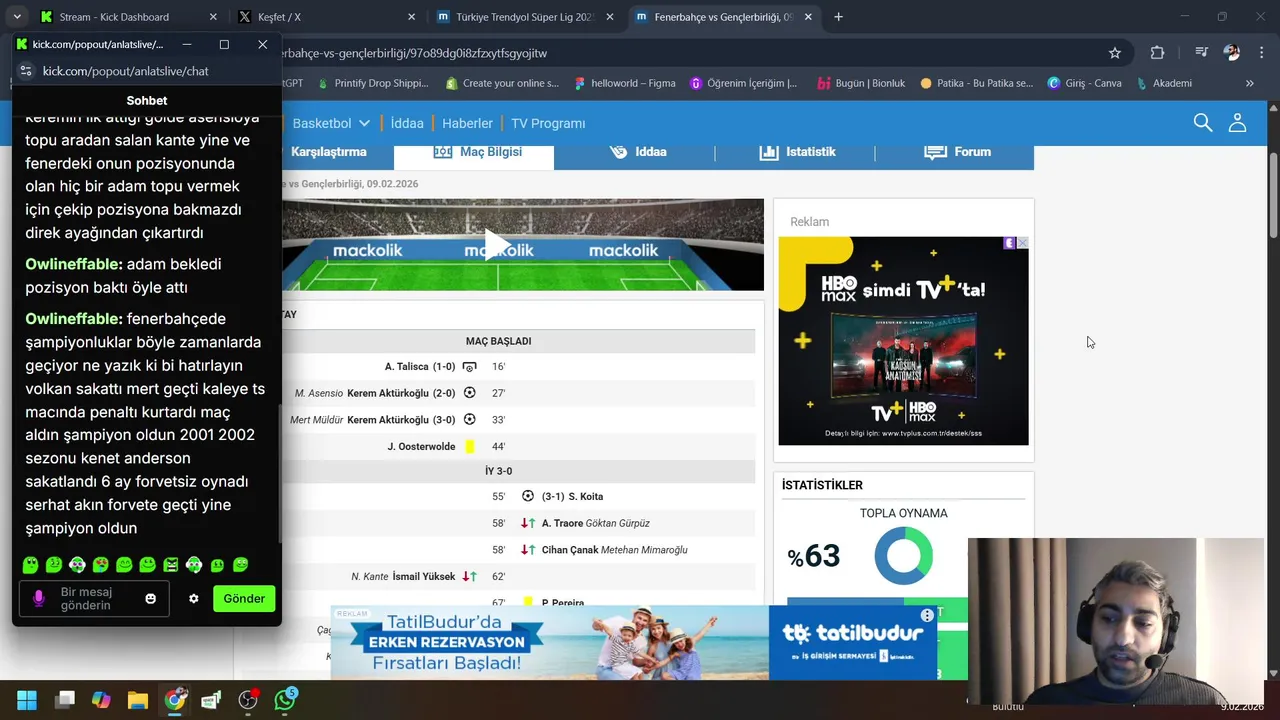Viewport: 1280px width, 720px height.
Task: Send message with Gönder button
Action: tap(244, 598)
